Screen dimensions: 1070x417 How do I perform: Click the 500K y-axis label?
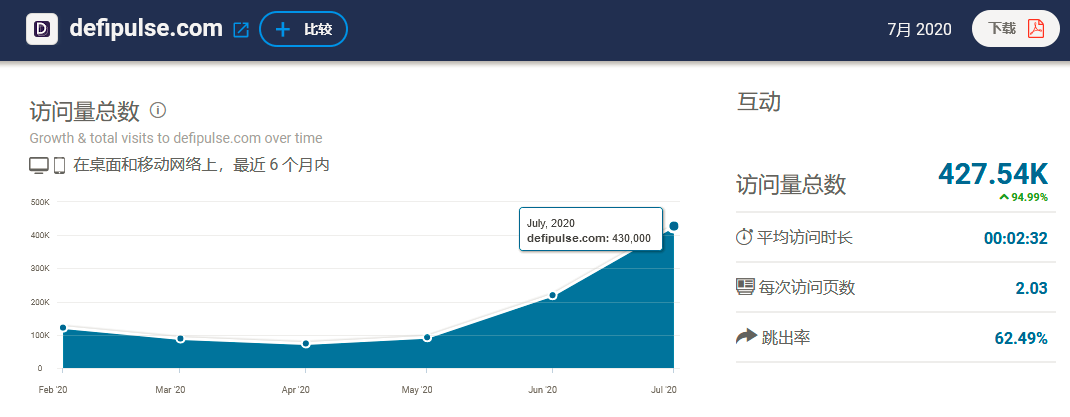[x=41, y=202]
